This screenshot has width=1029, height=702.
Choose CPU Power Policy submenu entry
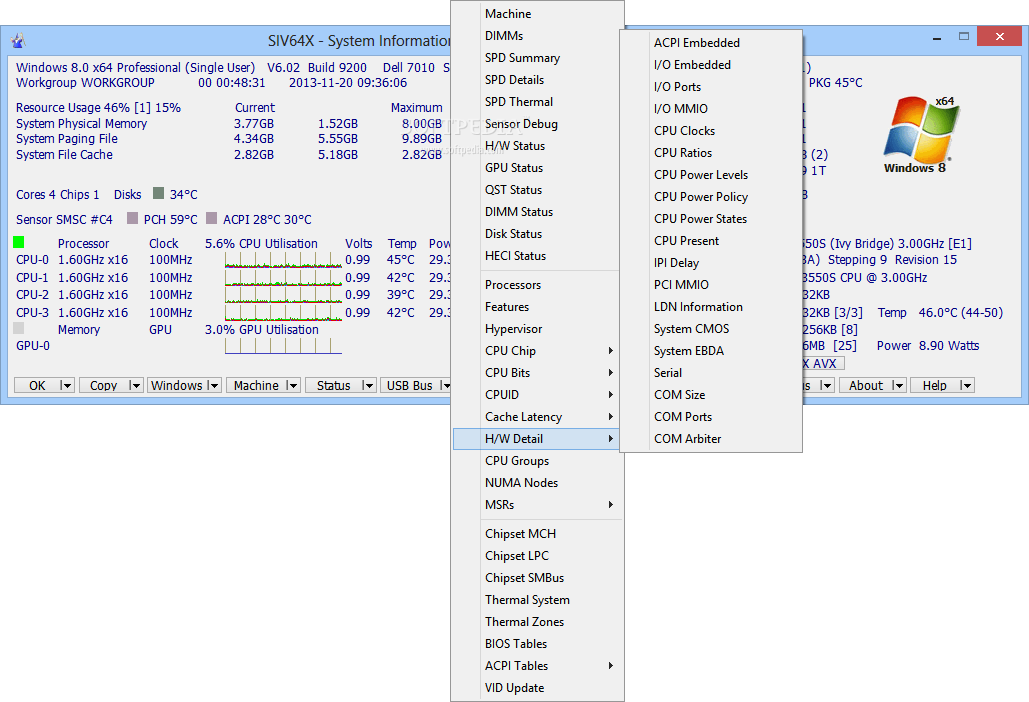tap(711, 196)
